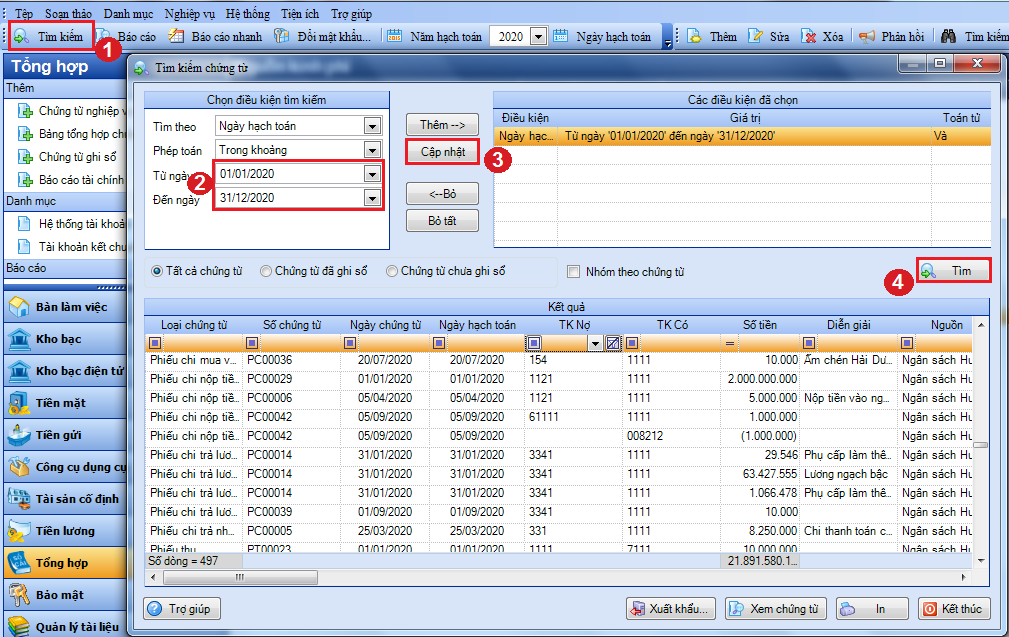Open Báo cáo from the toolbar
The width and height of the screenshot is (1009, 637).
click(127, 37)
